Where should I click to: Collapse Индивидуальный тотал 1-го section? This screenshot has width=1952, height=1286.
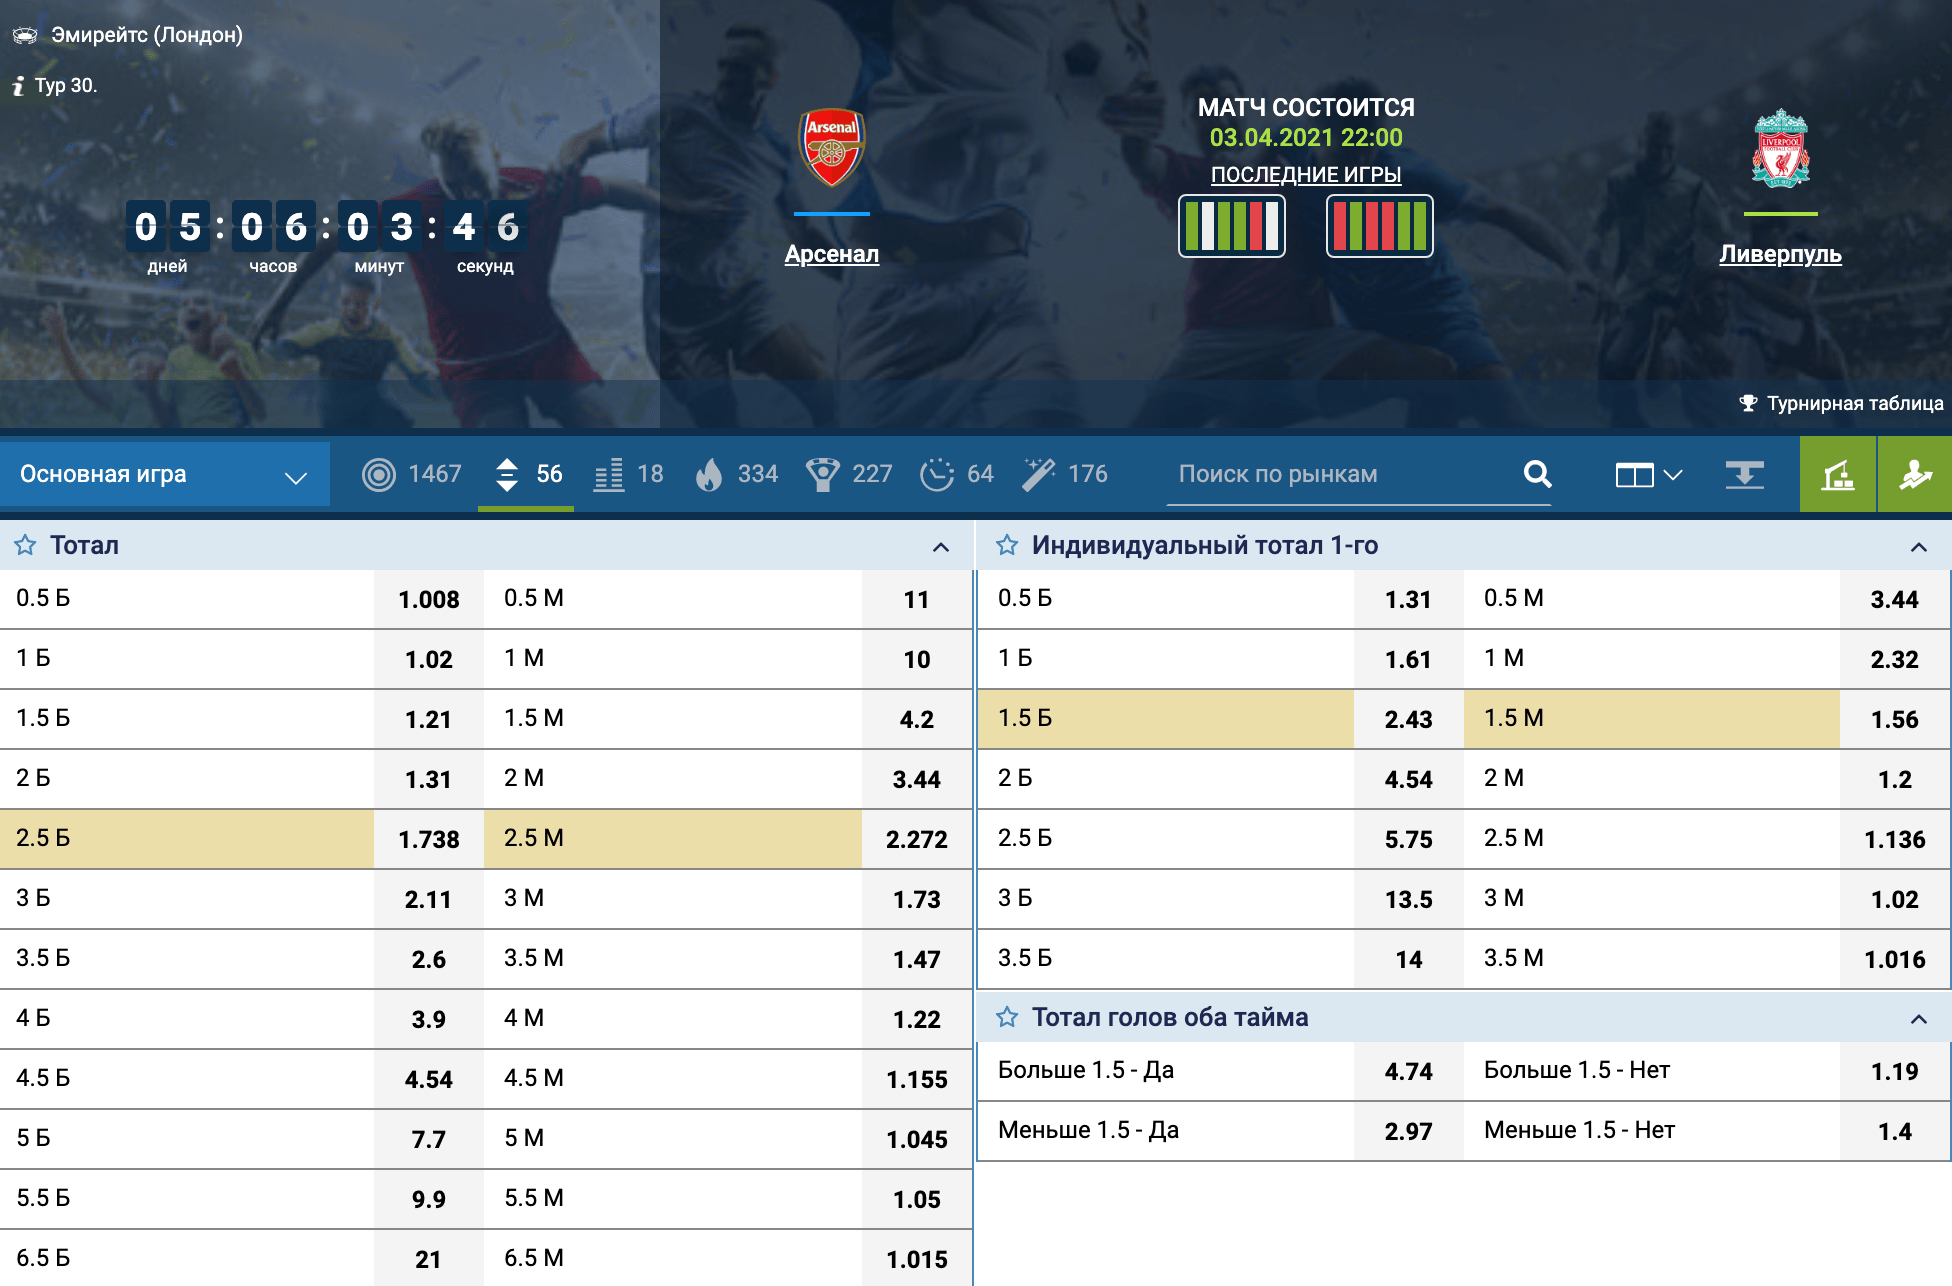(1919, 546)
